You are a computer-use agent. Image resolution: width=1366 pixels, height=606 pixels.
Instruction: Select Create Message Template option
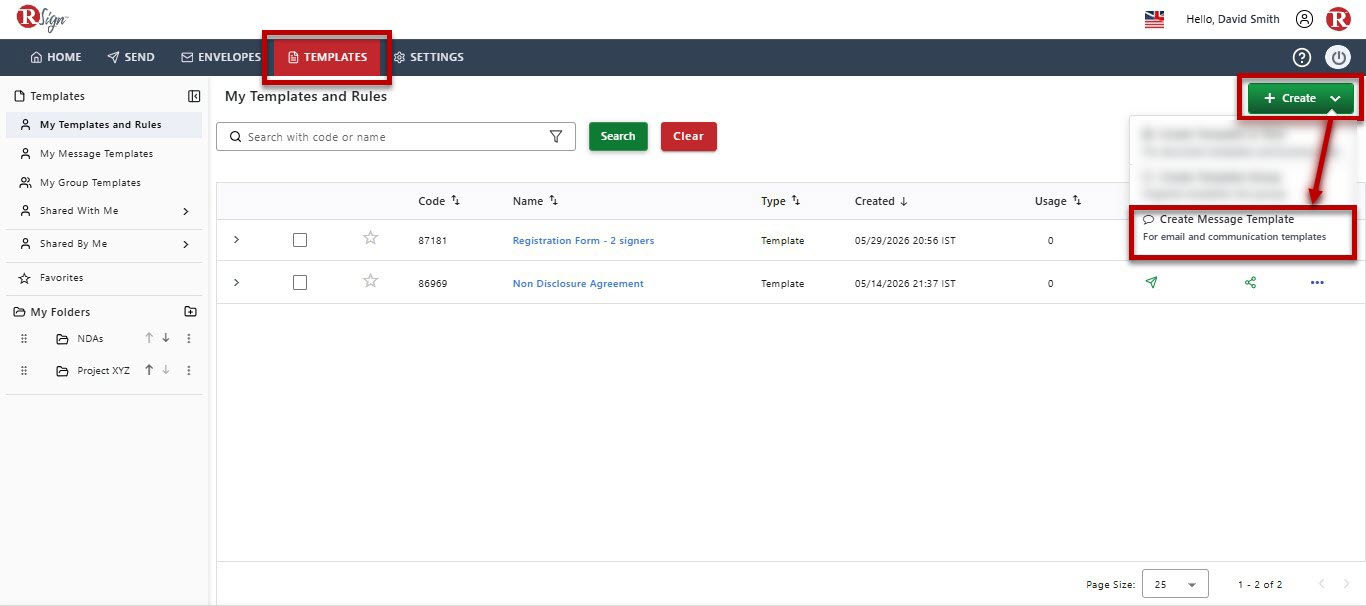[1243, 228]
